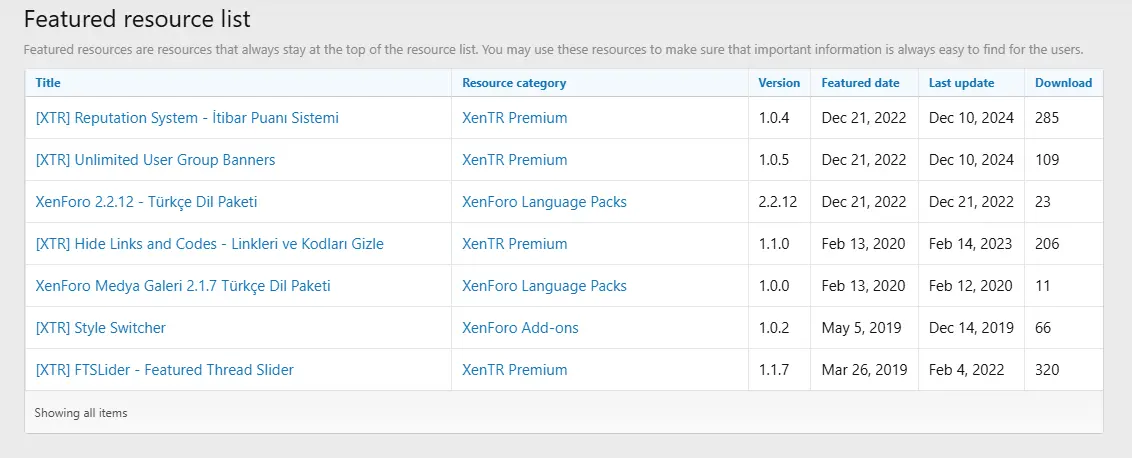Open XenForo Language Packs for Medya Galeri row
The image size is (1132, 458).
544,285
